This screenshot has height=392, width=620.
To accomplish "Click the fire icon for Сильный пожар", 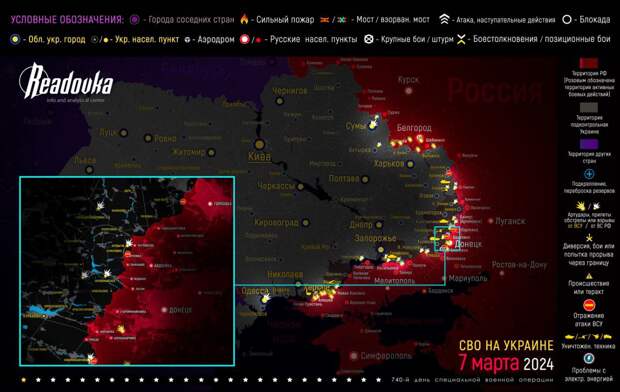I will tap(244, 19).
